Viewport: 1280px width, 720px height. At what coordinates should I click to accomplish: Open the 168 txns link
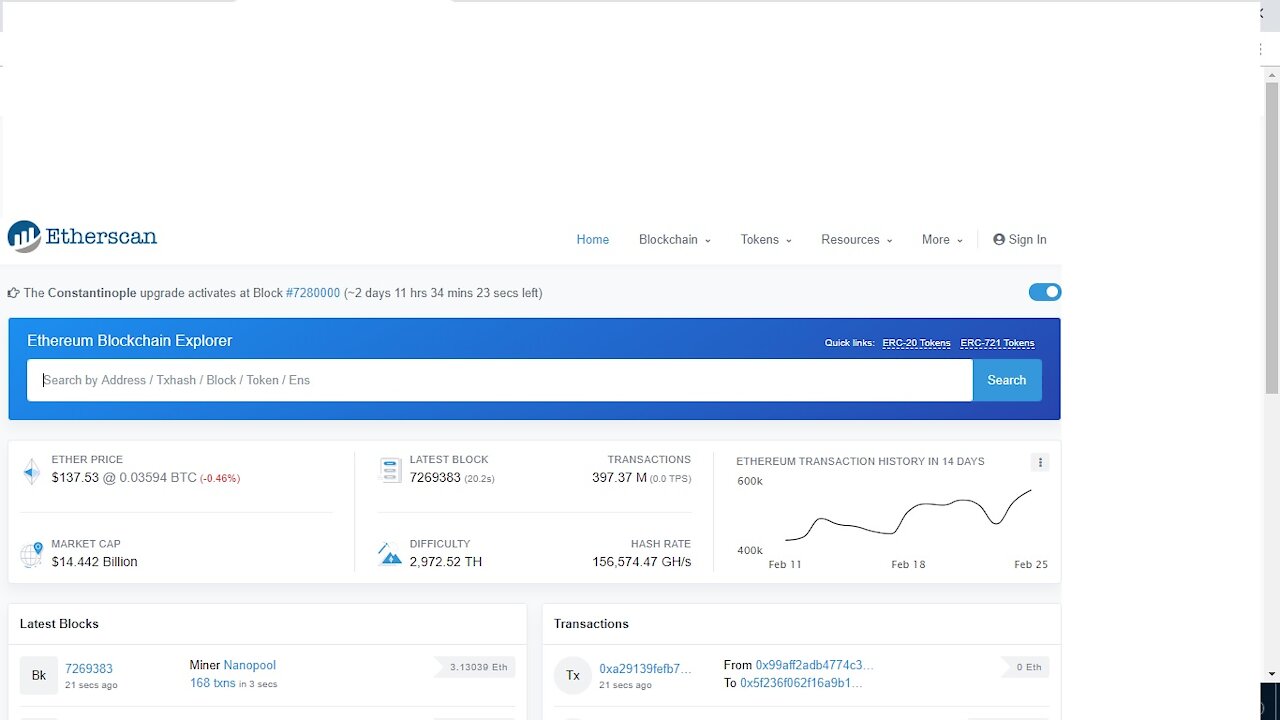point(212,683)
